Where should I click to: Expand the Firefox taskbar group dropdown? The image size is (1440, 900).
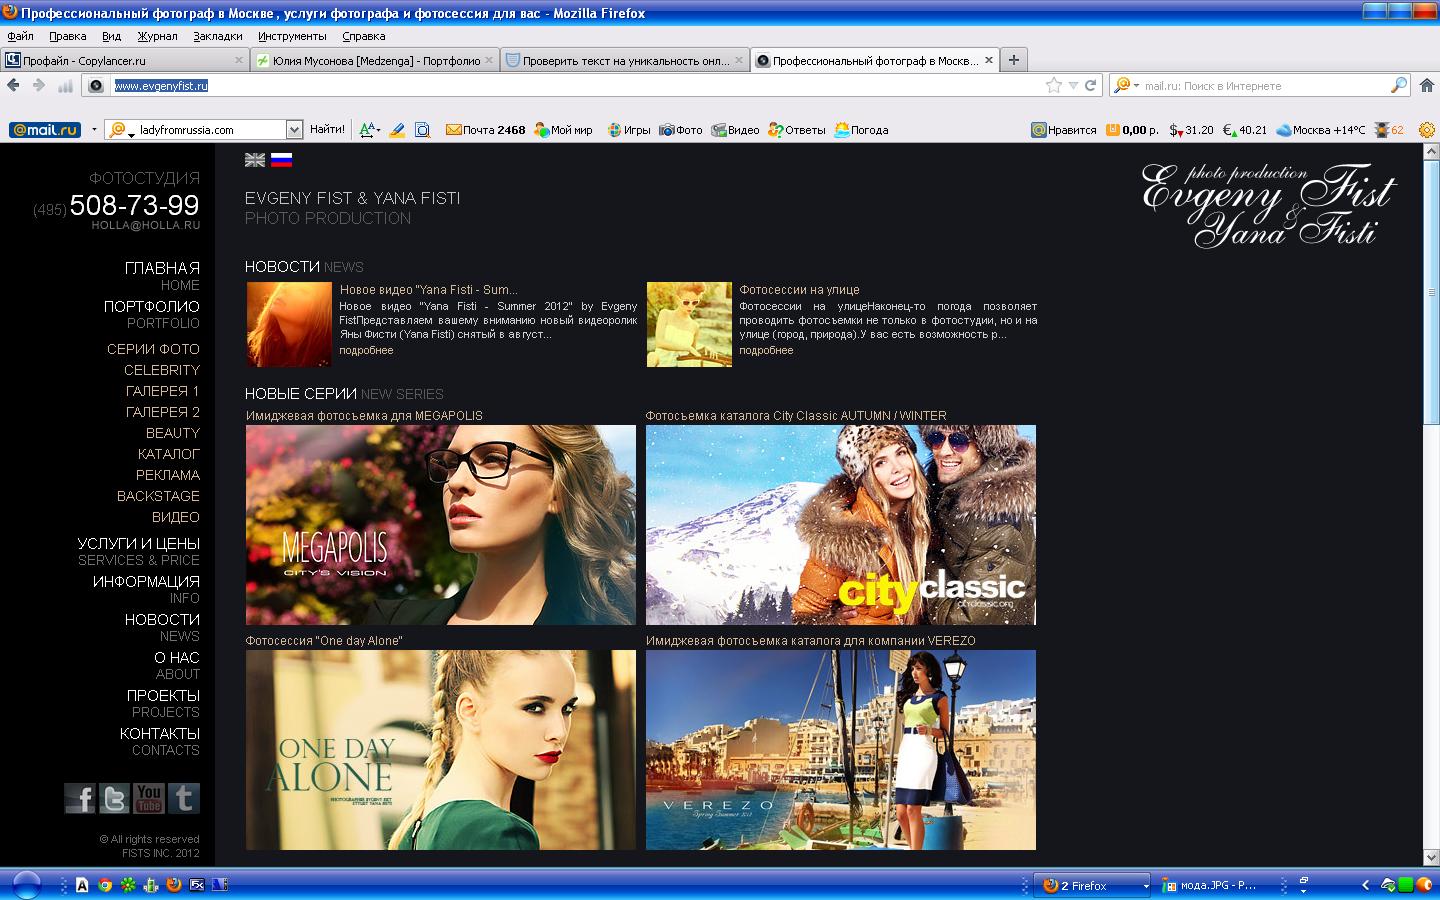pos(1146,886)
